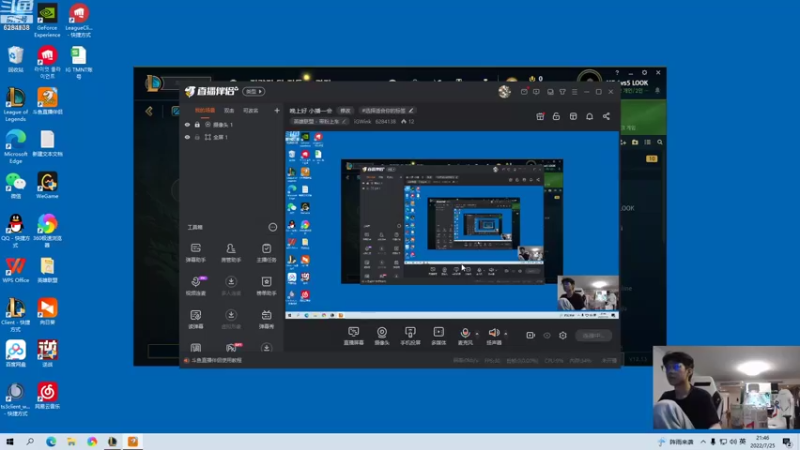Screen dimensions: 800x450
Task: Open the hamburger menu in title bar
Action: [x=574, y=92]
